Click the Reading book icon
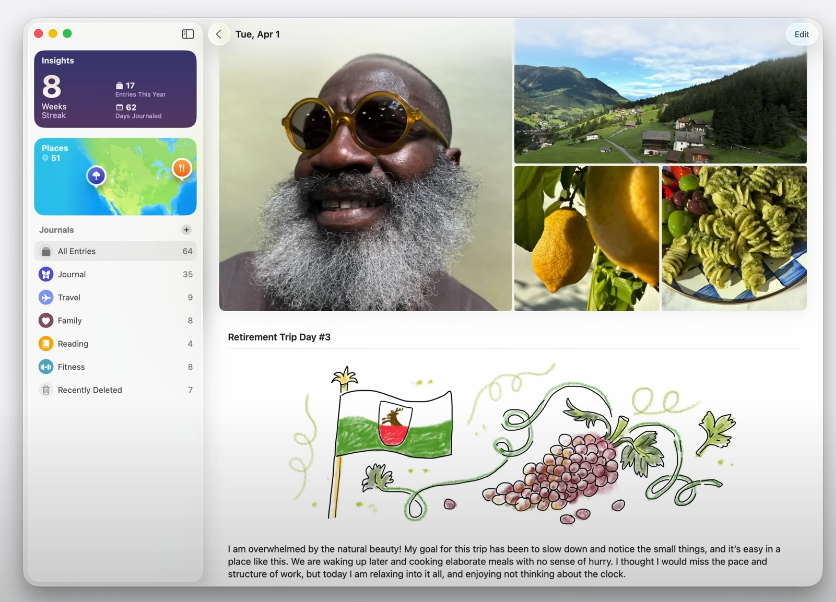This screenshot has height=602, width=836. pos(46,344)
